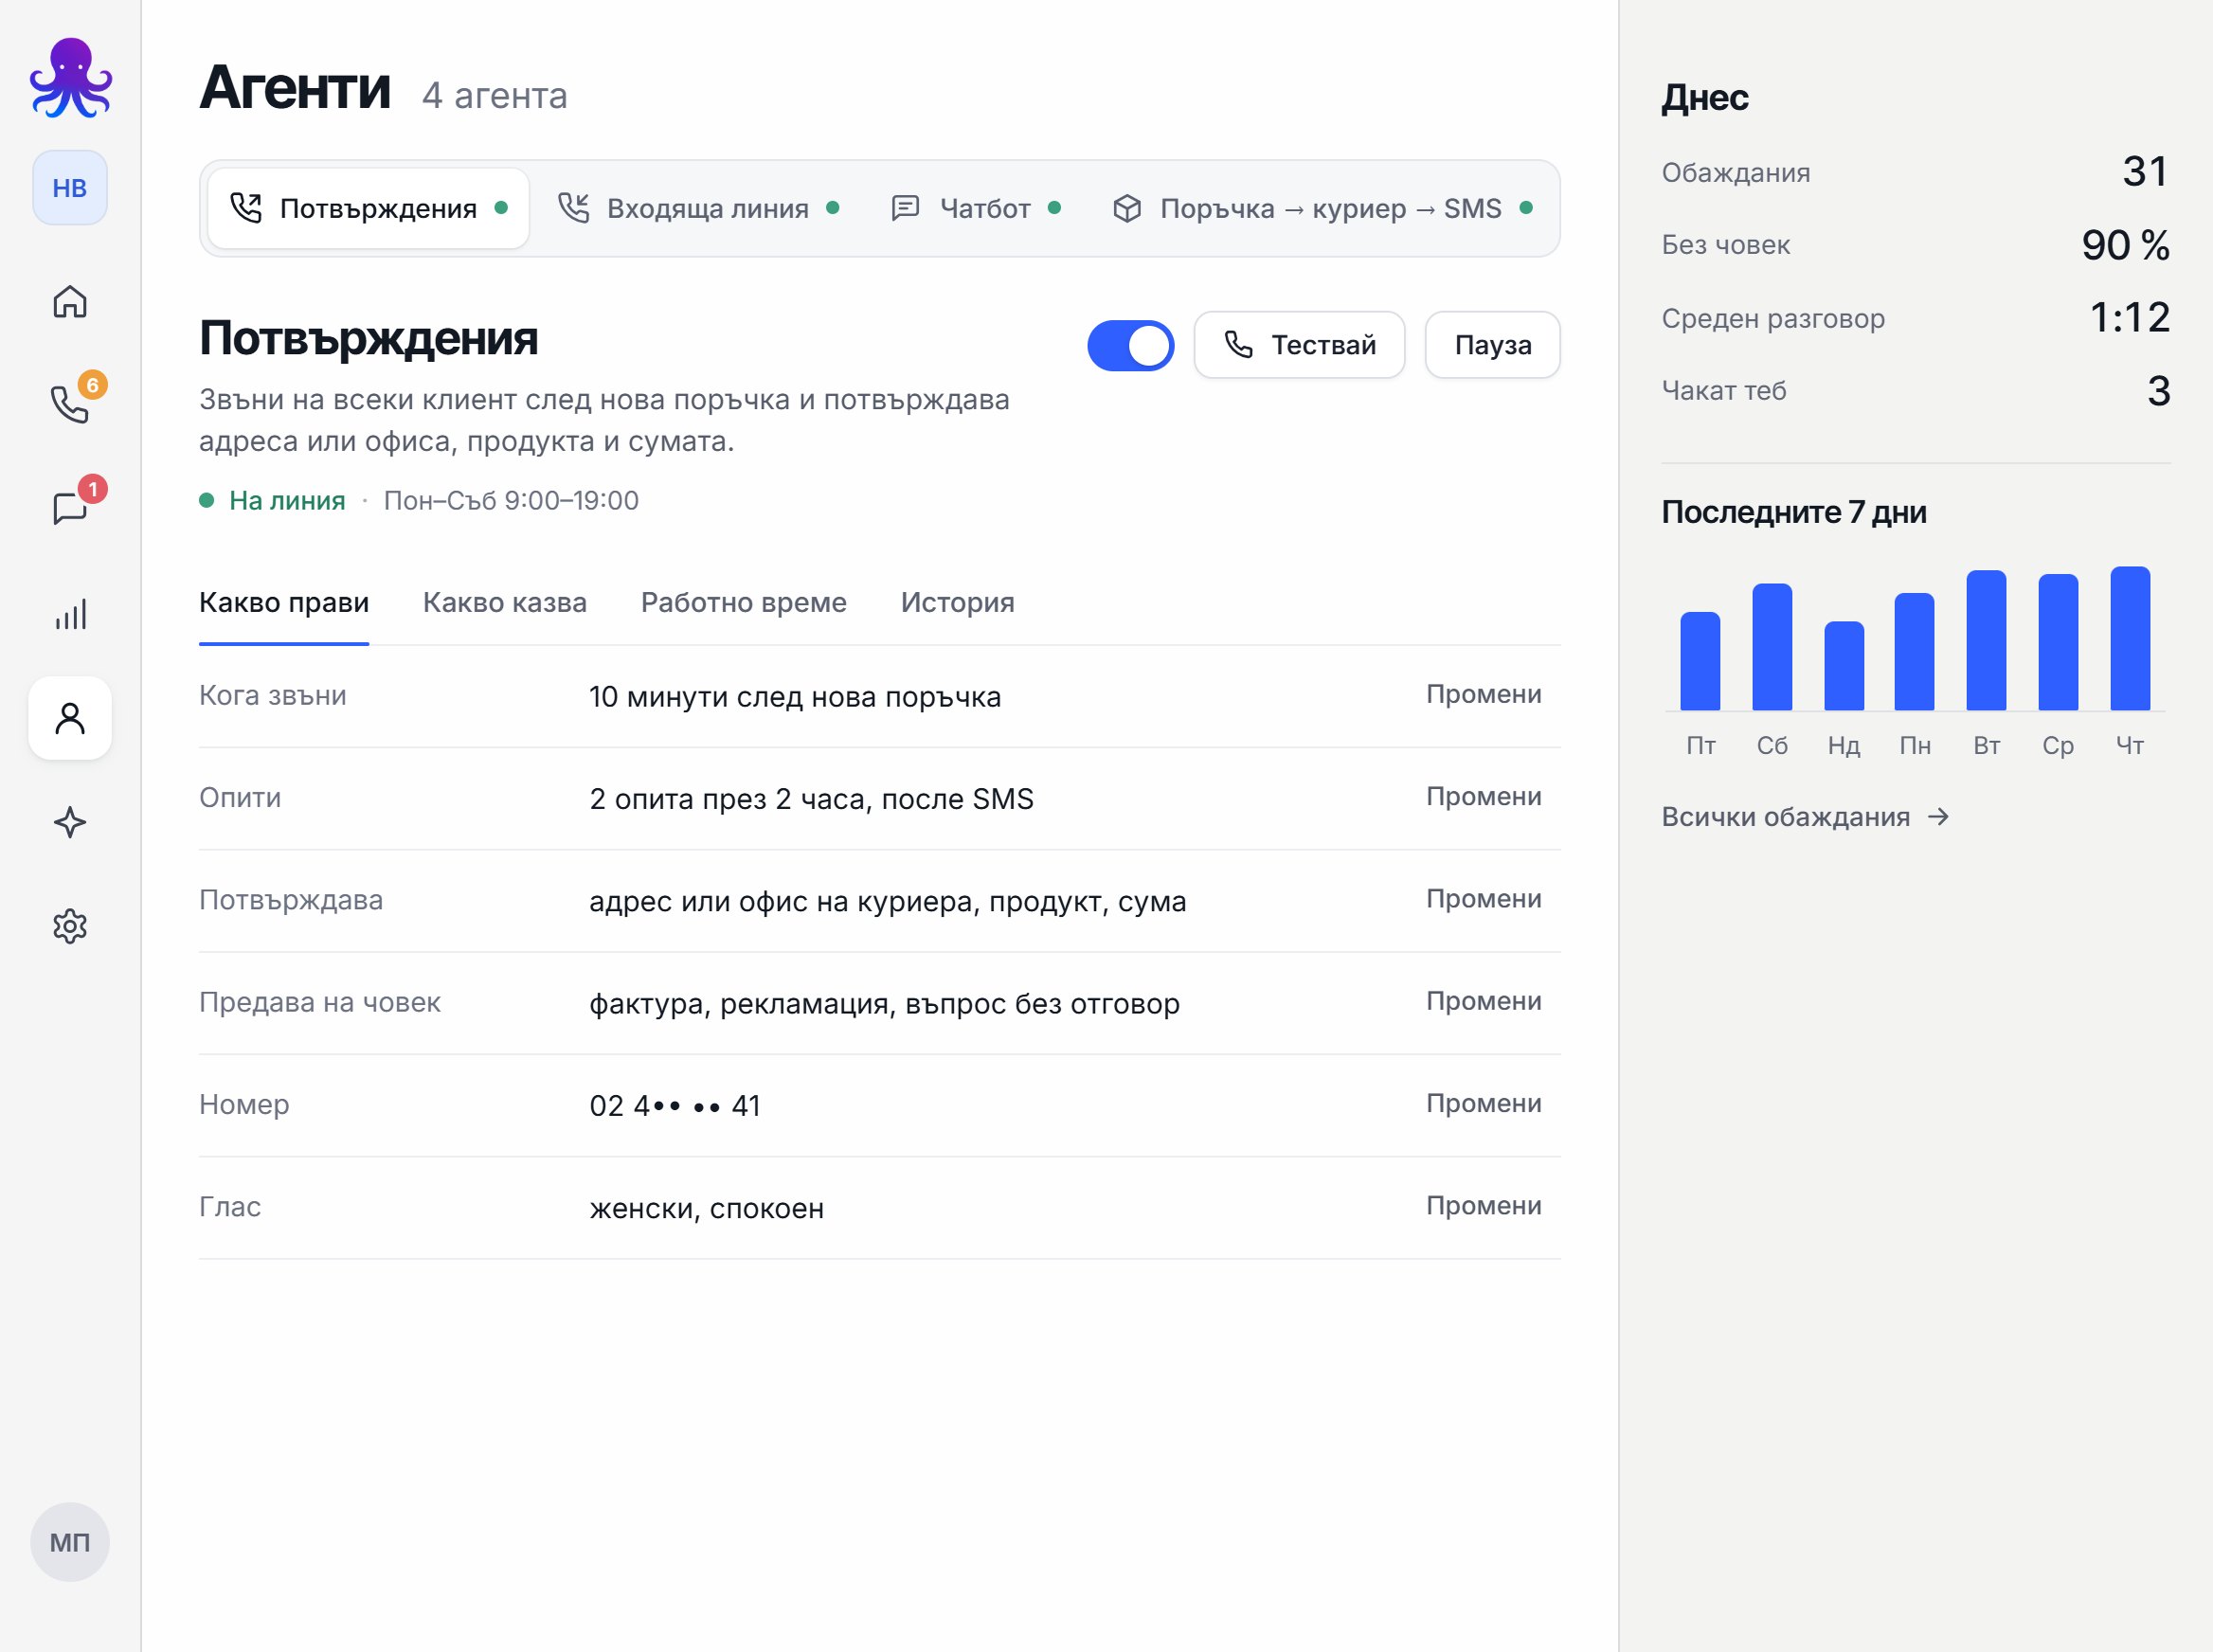Click the На линия status label
The image size is (2213, 1652).
tap(286, 500)
